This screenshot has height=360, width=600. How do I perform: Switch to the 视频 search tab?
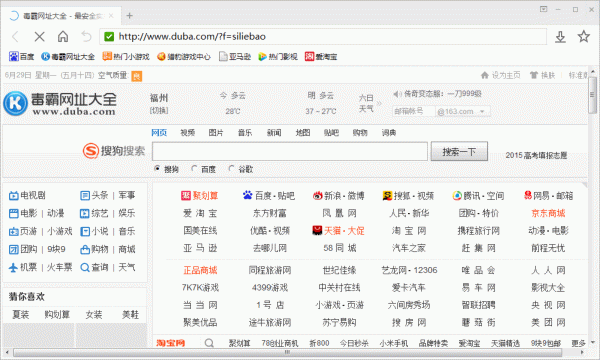tap(188, 133)
